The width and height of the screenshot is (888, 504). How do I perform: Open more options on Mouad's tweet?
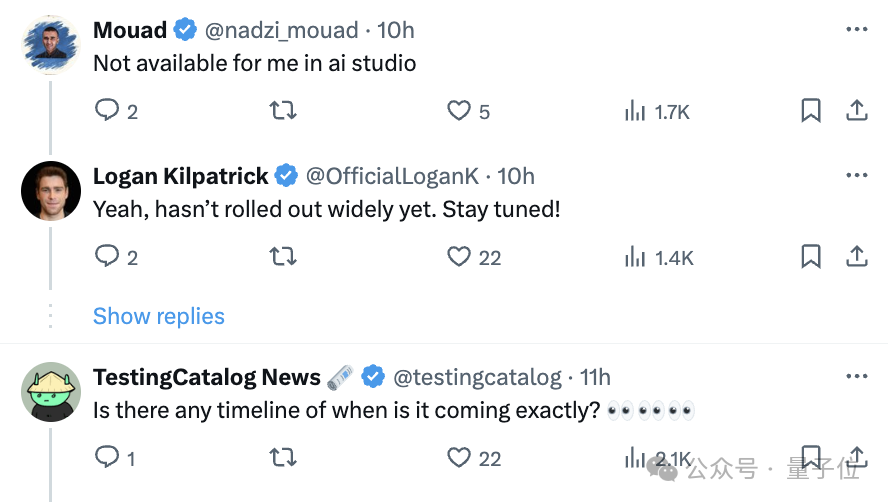coord(857,29)
